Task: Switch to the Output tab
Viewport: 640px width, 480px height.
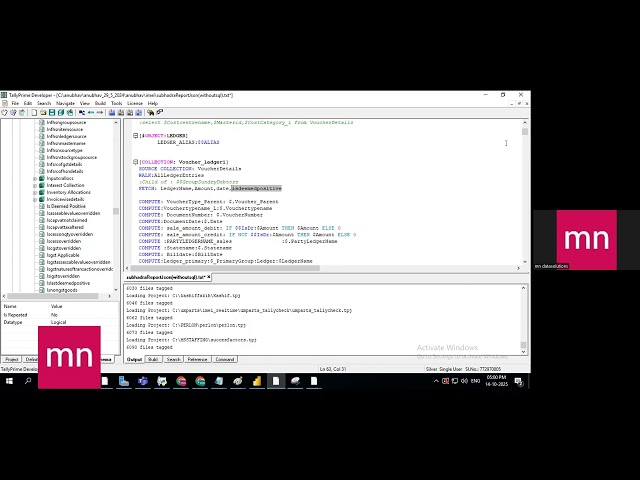Action: click(134, 360)
